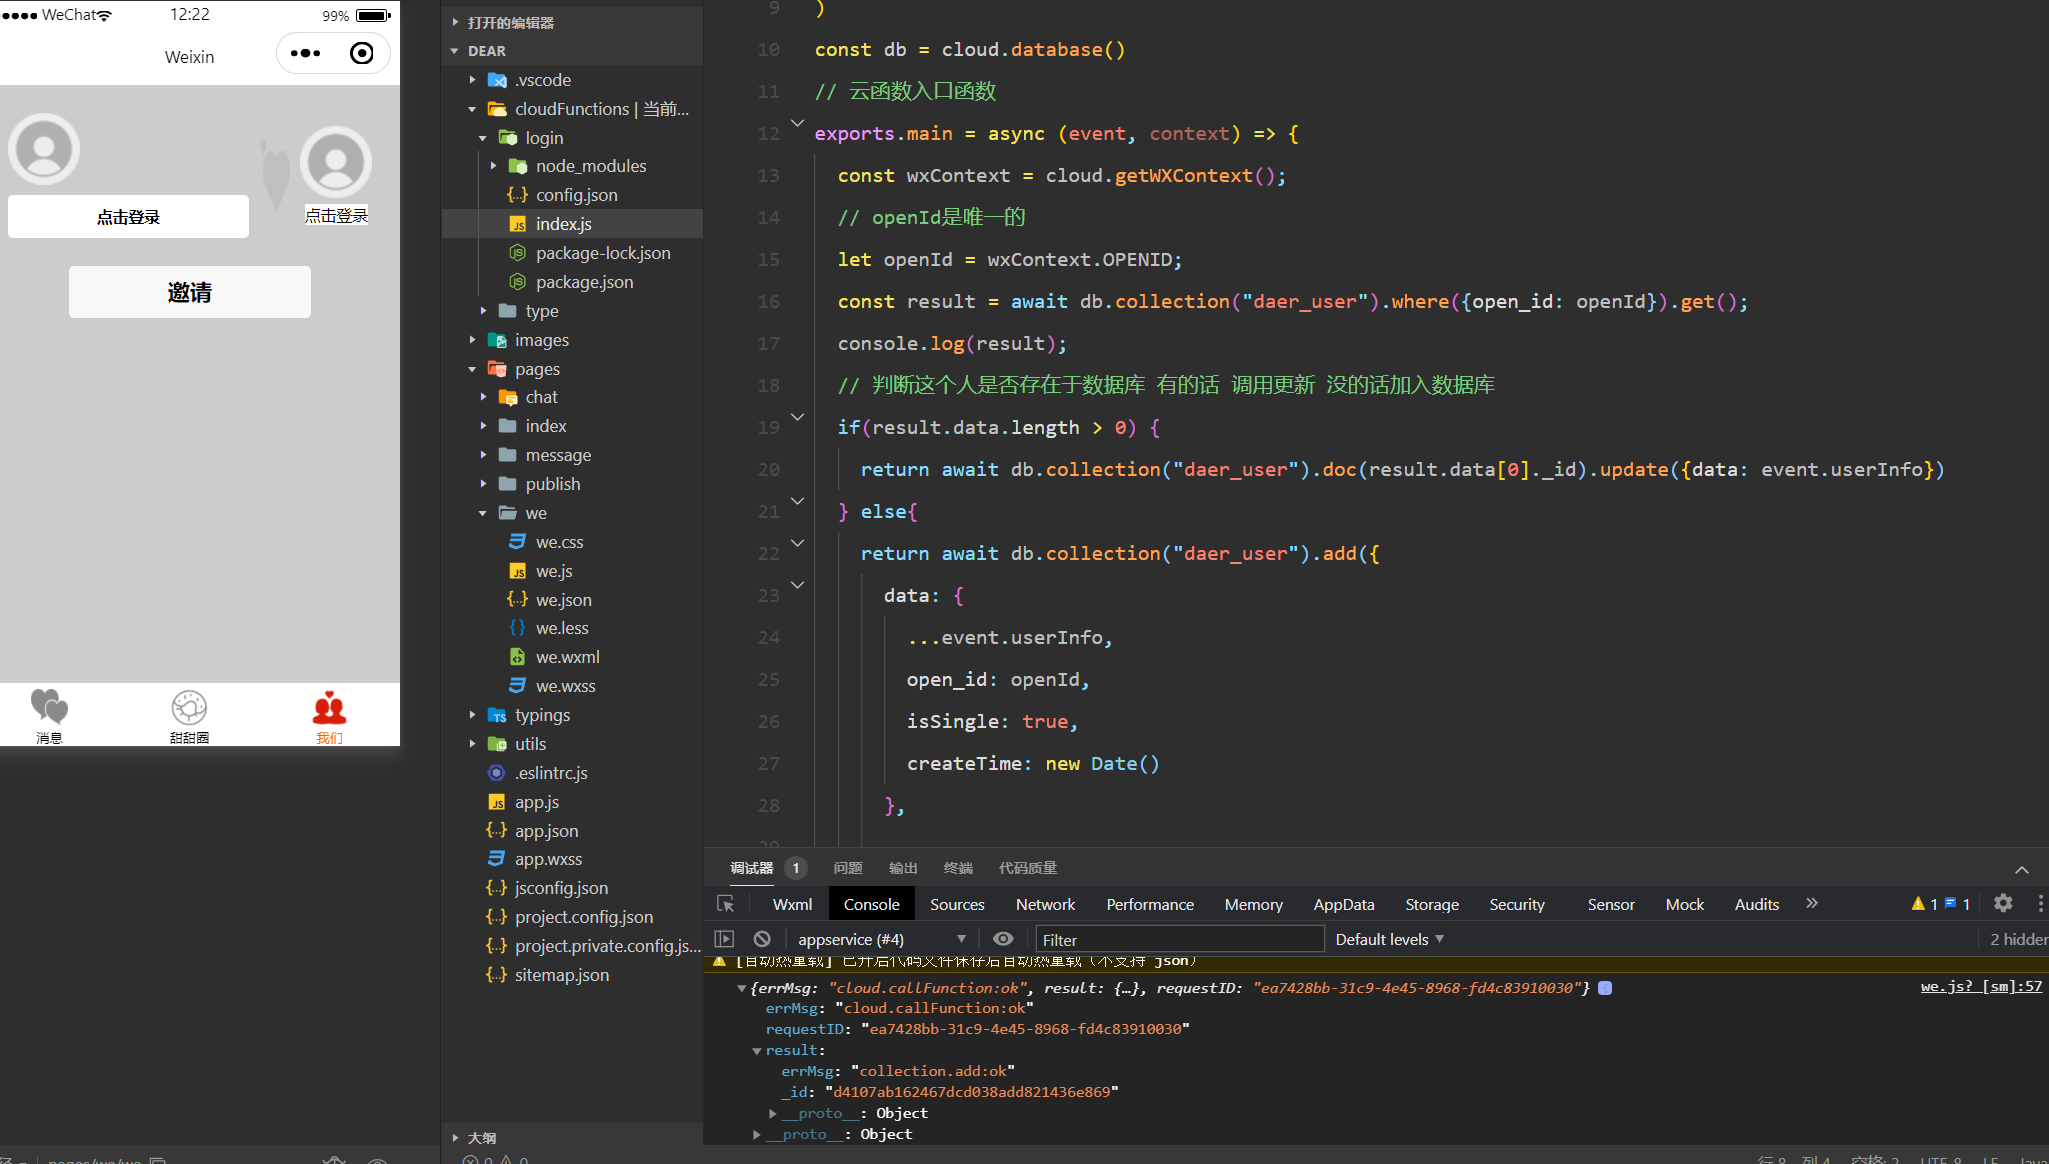Show more DevTools tabs chevron
This screenshot has height=1164, width=2049.
pos(1812,903)
